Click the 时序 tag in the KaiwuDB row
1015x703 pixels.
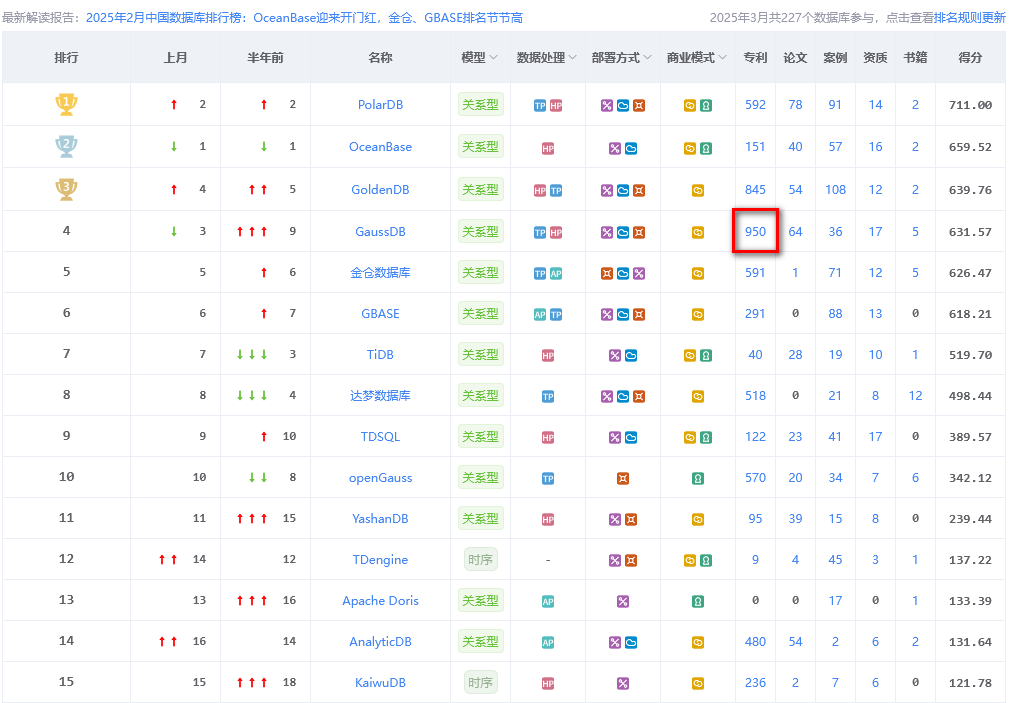480,682
